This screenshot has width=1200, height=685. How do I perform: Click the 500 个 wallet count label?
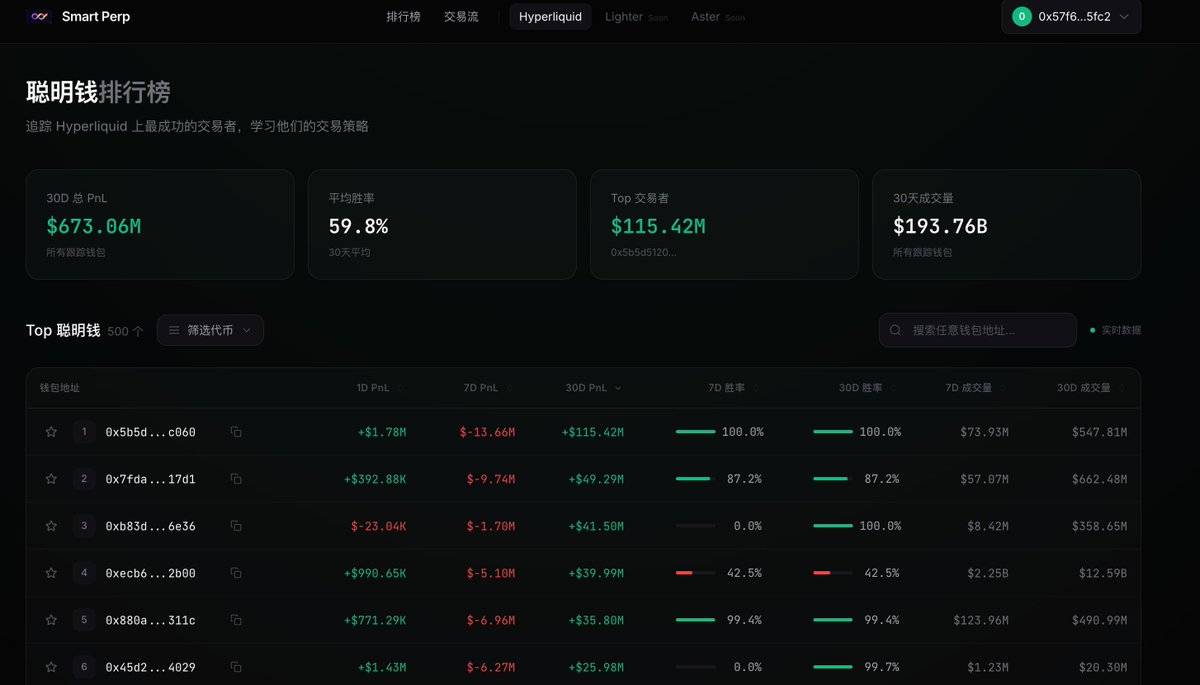pos(125,331)
